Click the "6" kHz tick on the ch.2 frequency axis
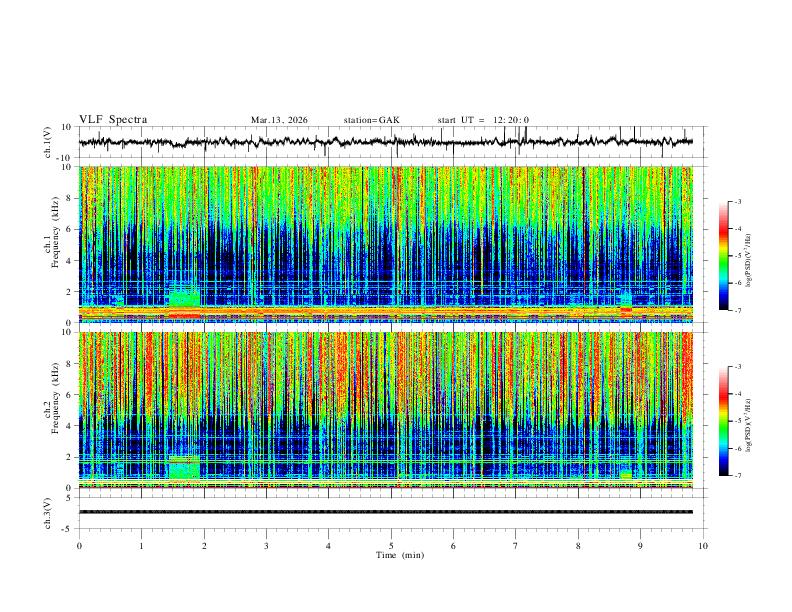This screenshot has width=792, height=612. tap(69, 394)
